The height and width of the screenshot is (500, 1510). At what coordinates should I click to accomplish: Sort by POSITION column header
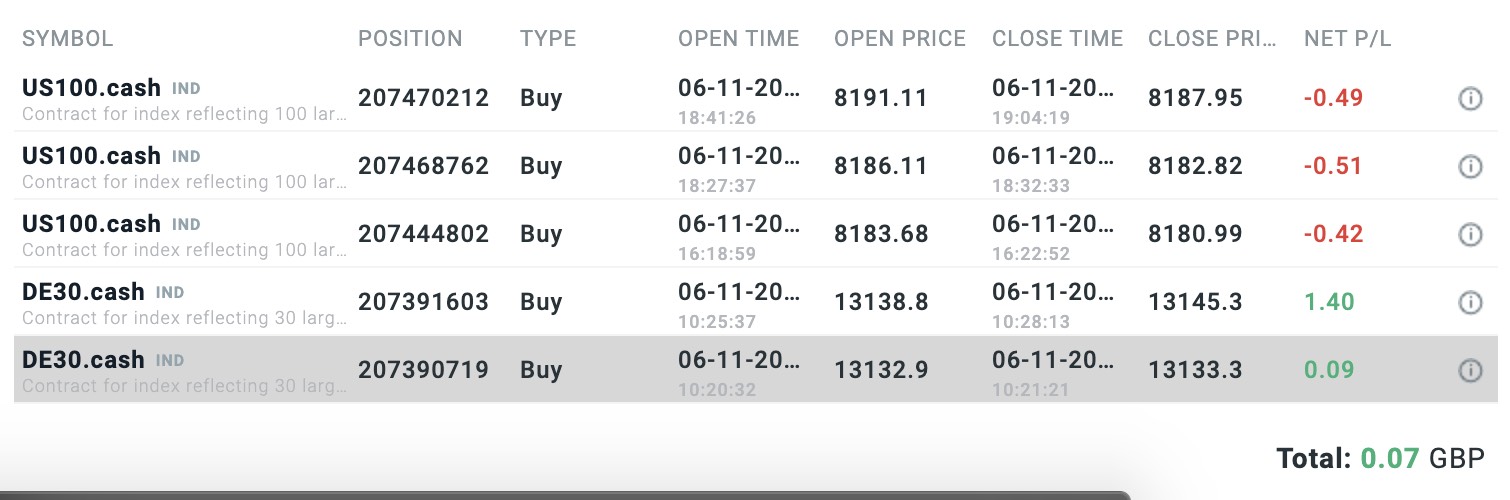410,39
